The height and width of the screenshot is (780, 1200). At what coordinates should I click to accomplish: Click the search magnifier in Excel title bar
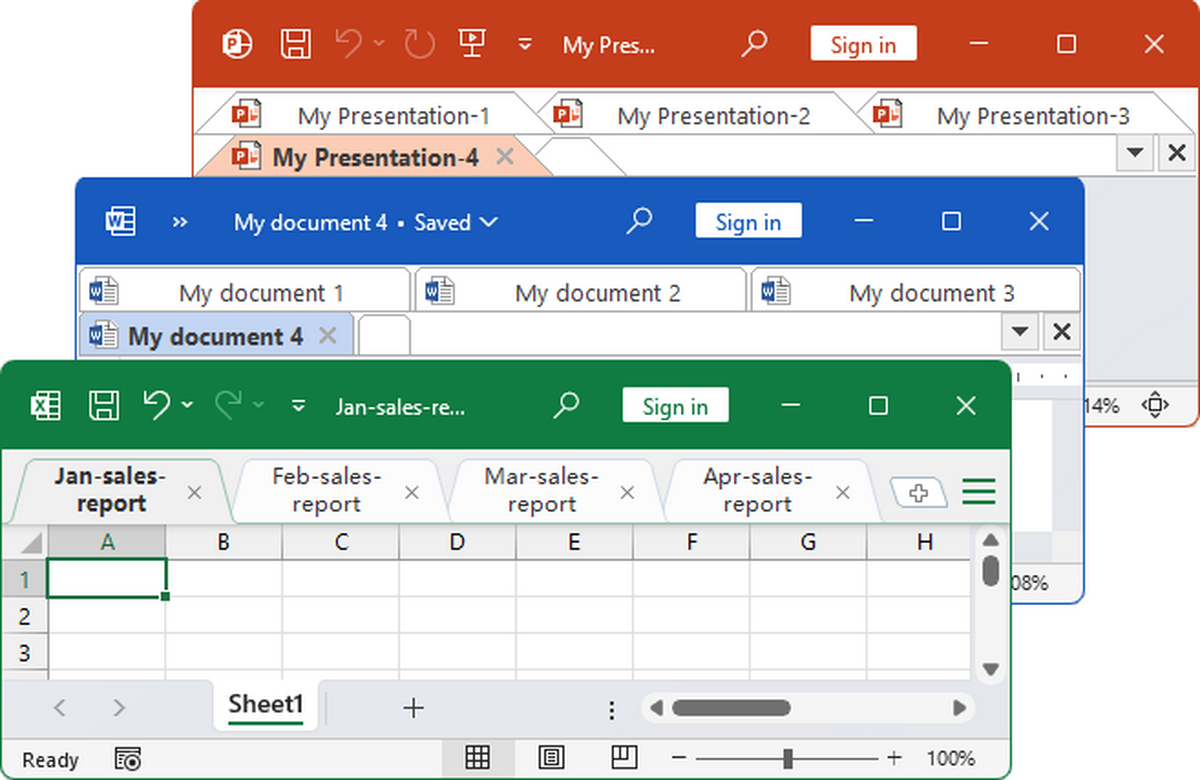click(x=567, y=405)
